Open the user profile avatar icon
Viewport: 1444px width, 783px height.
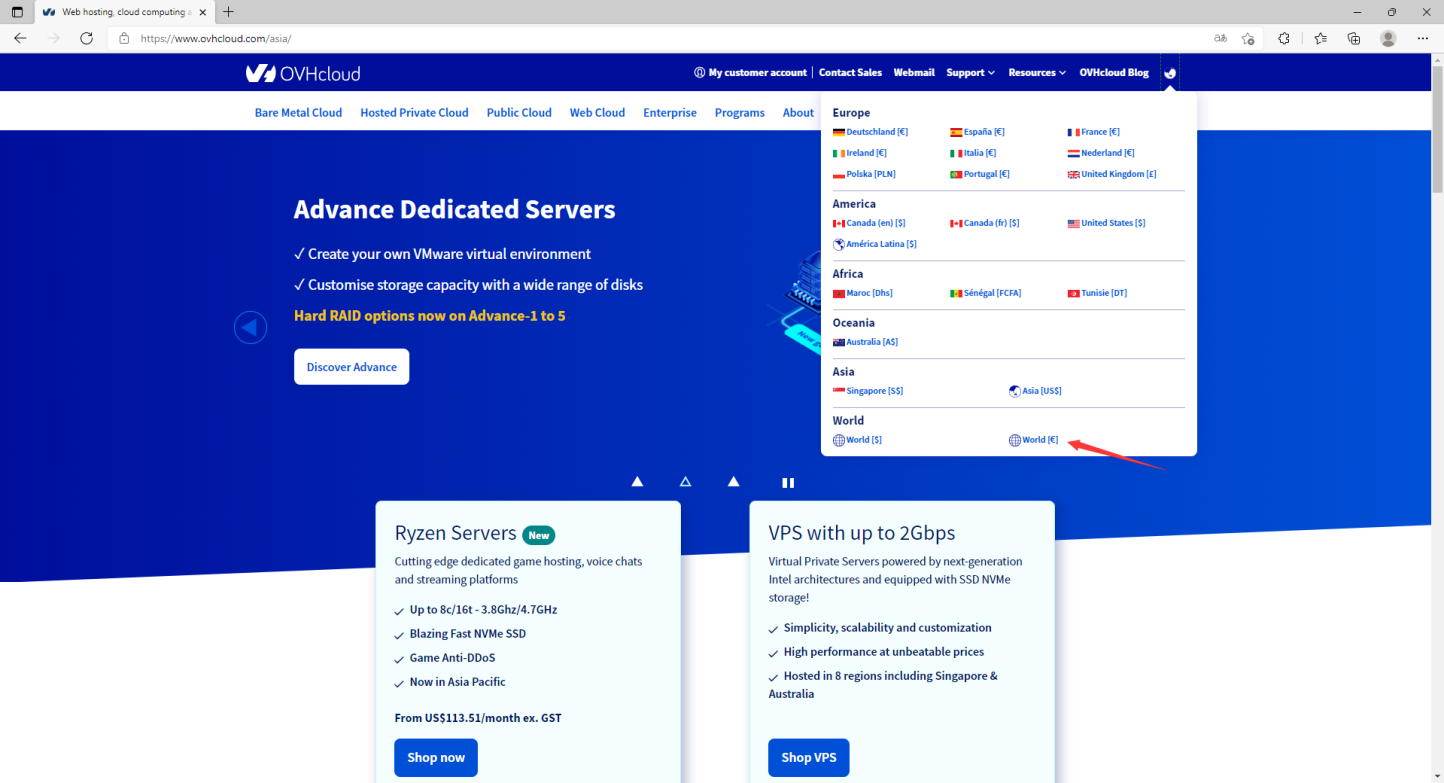1388,38
